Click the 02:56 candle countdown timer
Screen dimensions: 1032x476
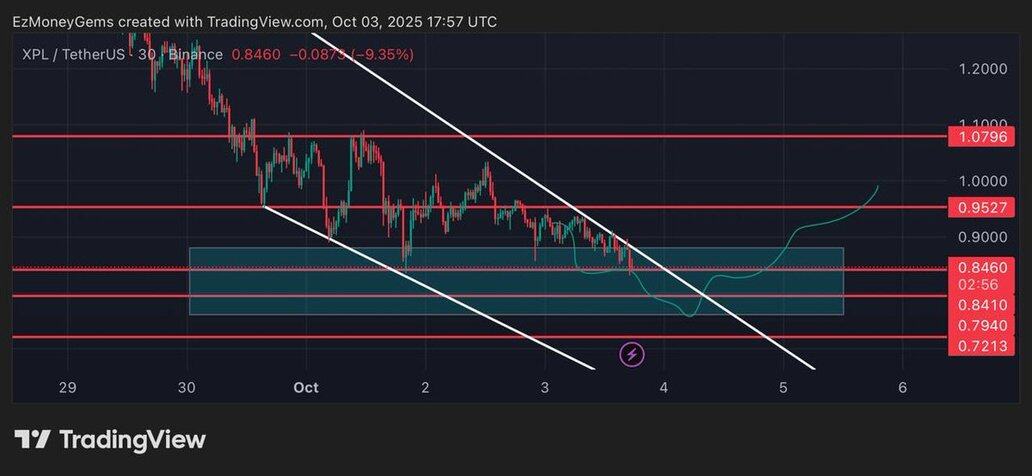(975, 284)
